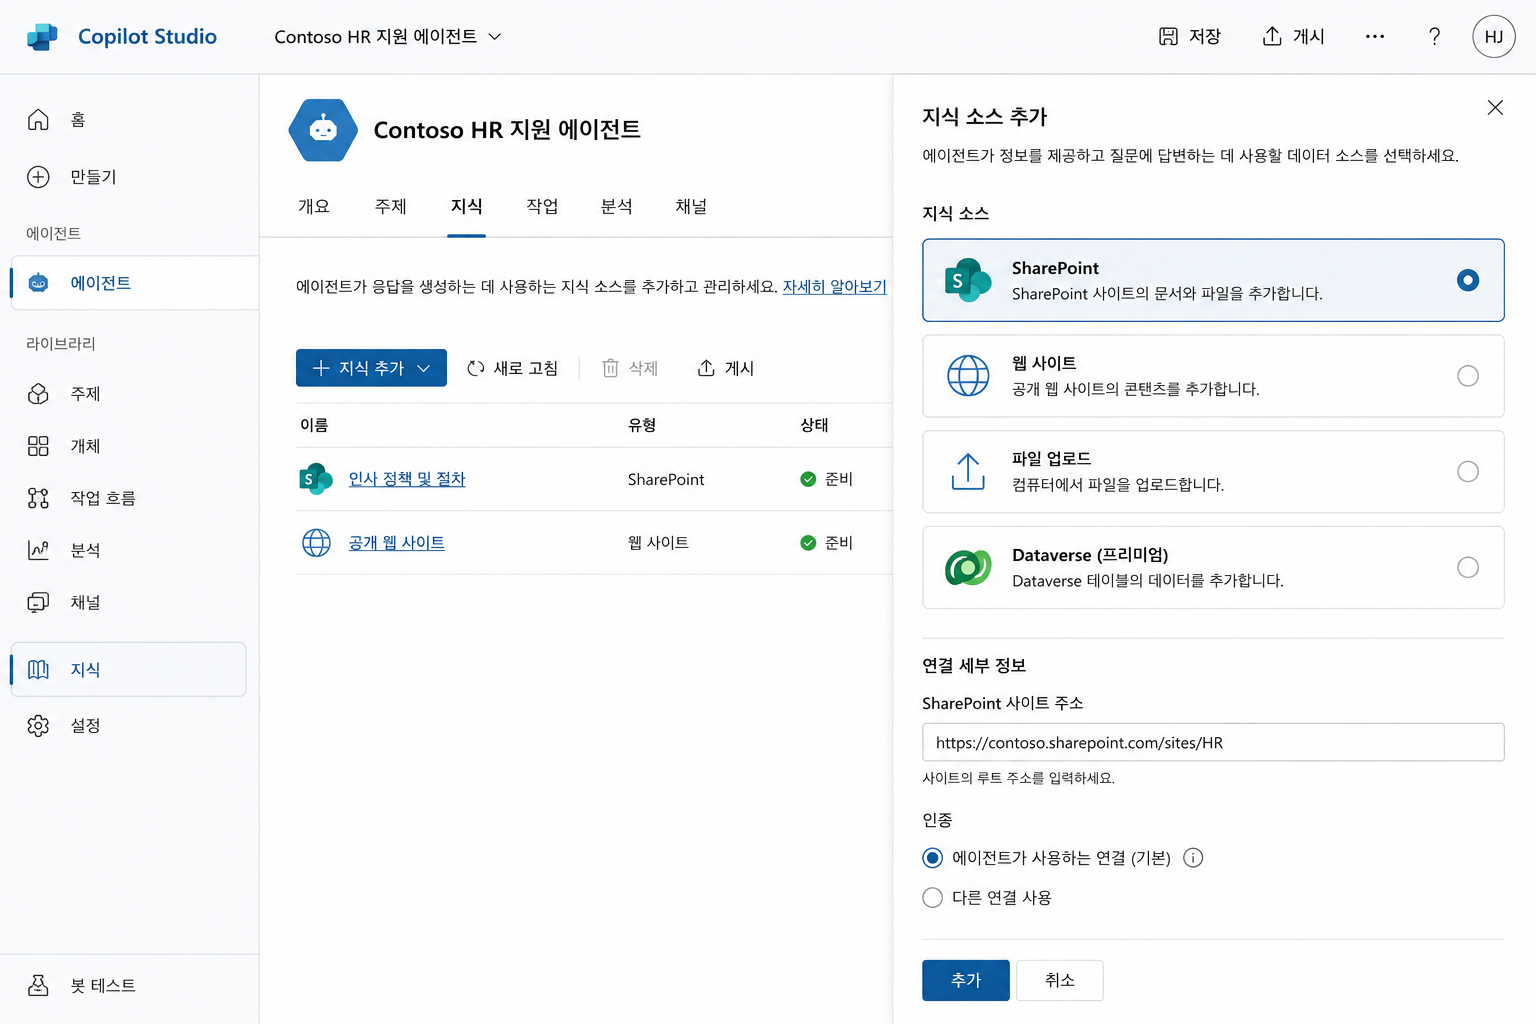Switch to the 채널 tab
This screenshot has width=1536, height=1024.
[691, 206]
